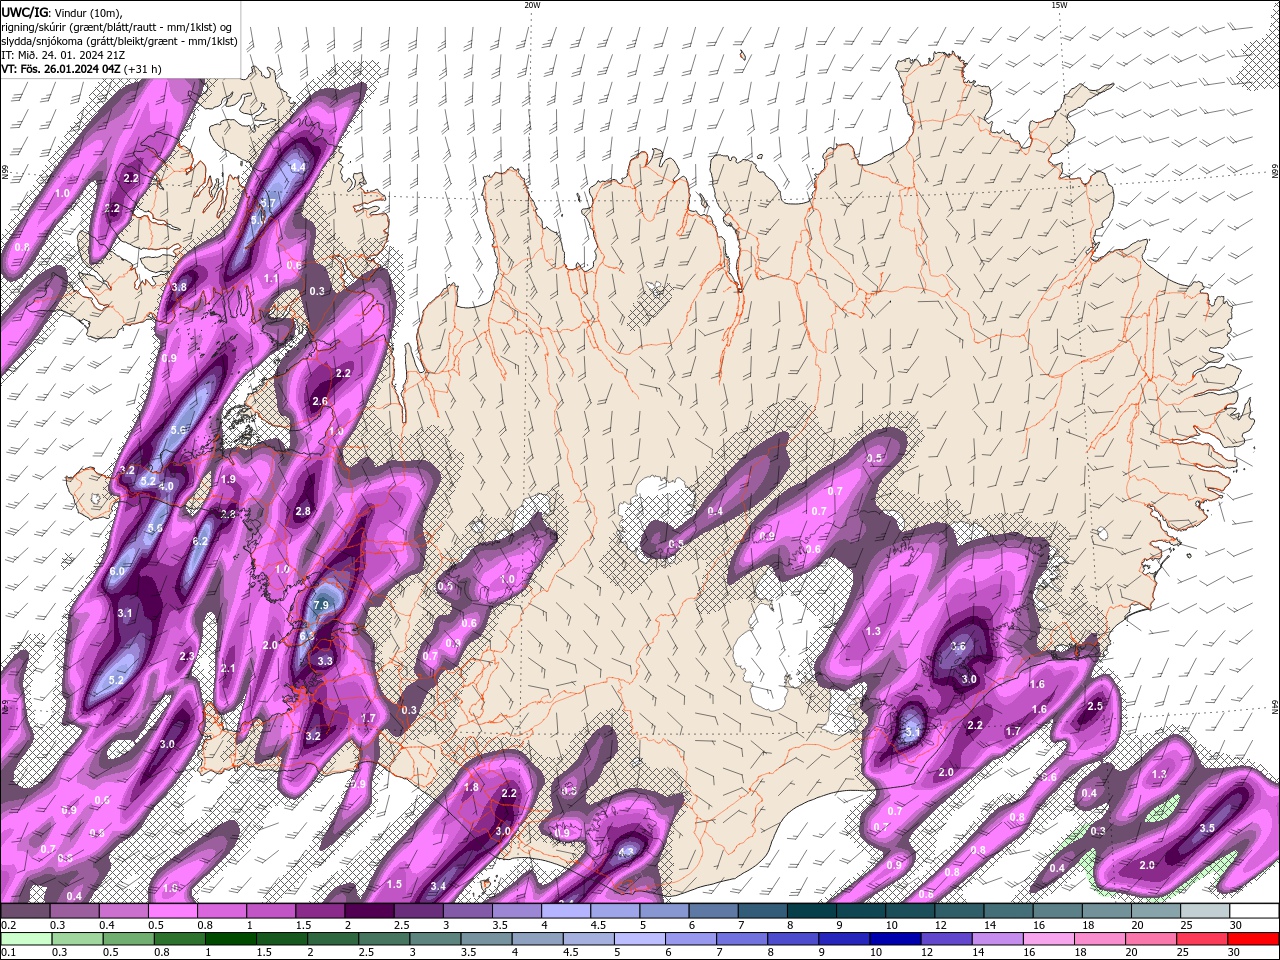Click the 0.2 label in the snow legend
This screenshot has height=960, width=1280.
pos(8,926)
